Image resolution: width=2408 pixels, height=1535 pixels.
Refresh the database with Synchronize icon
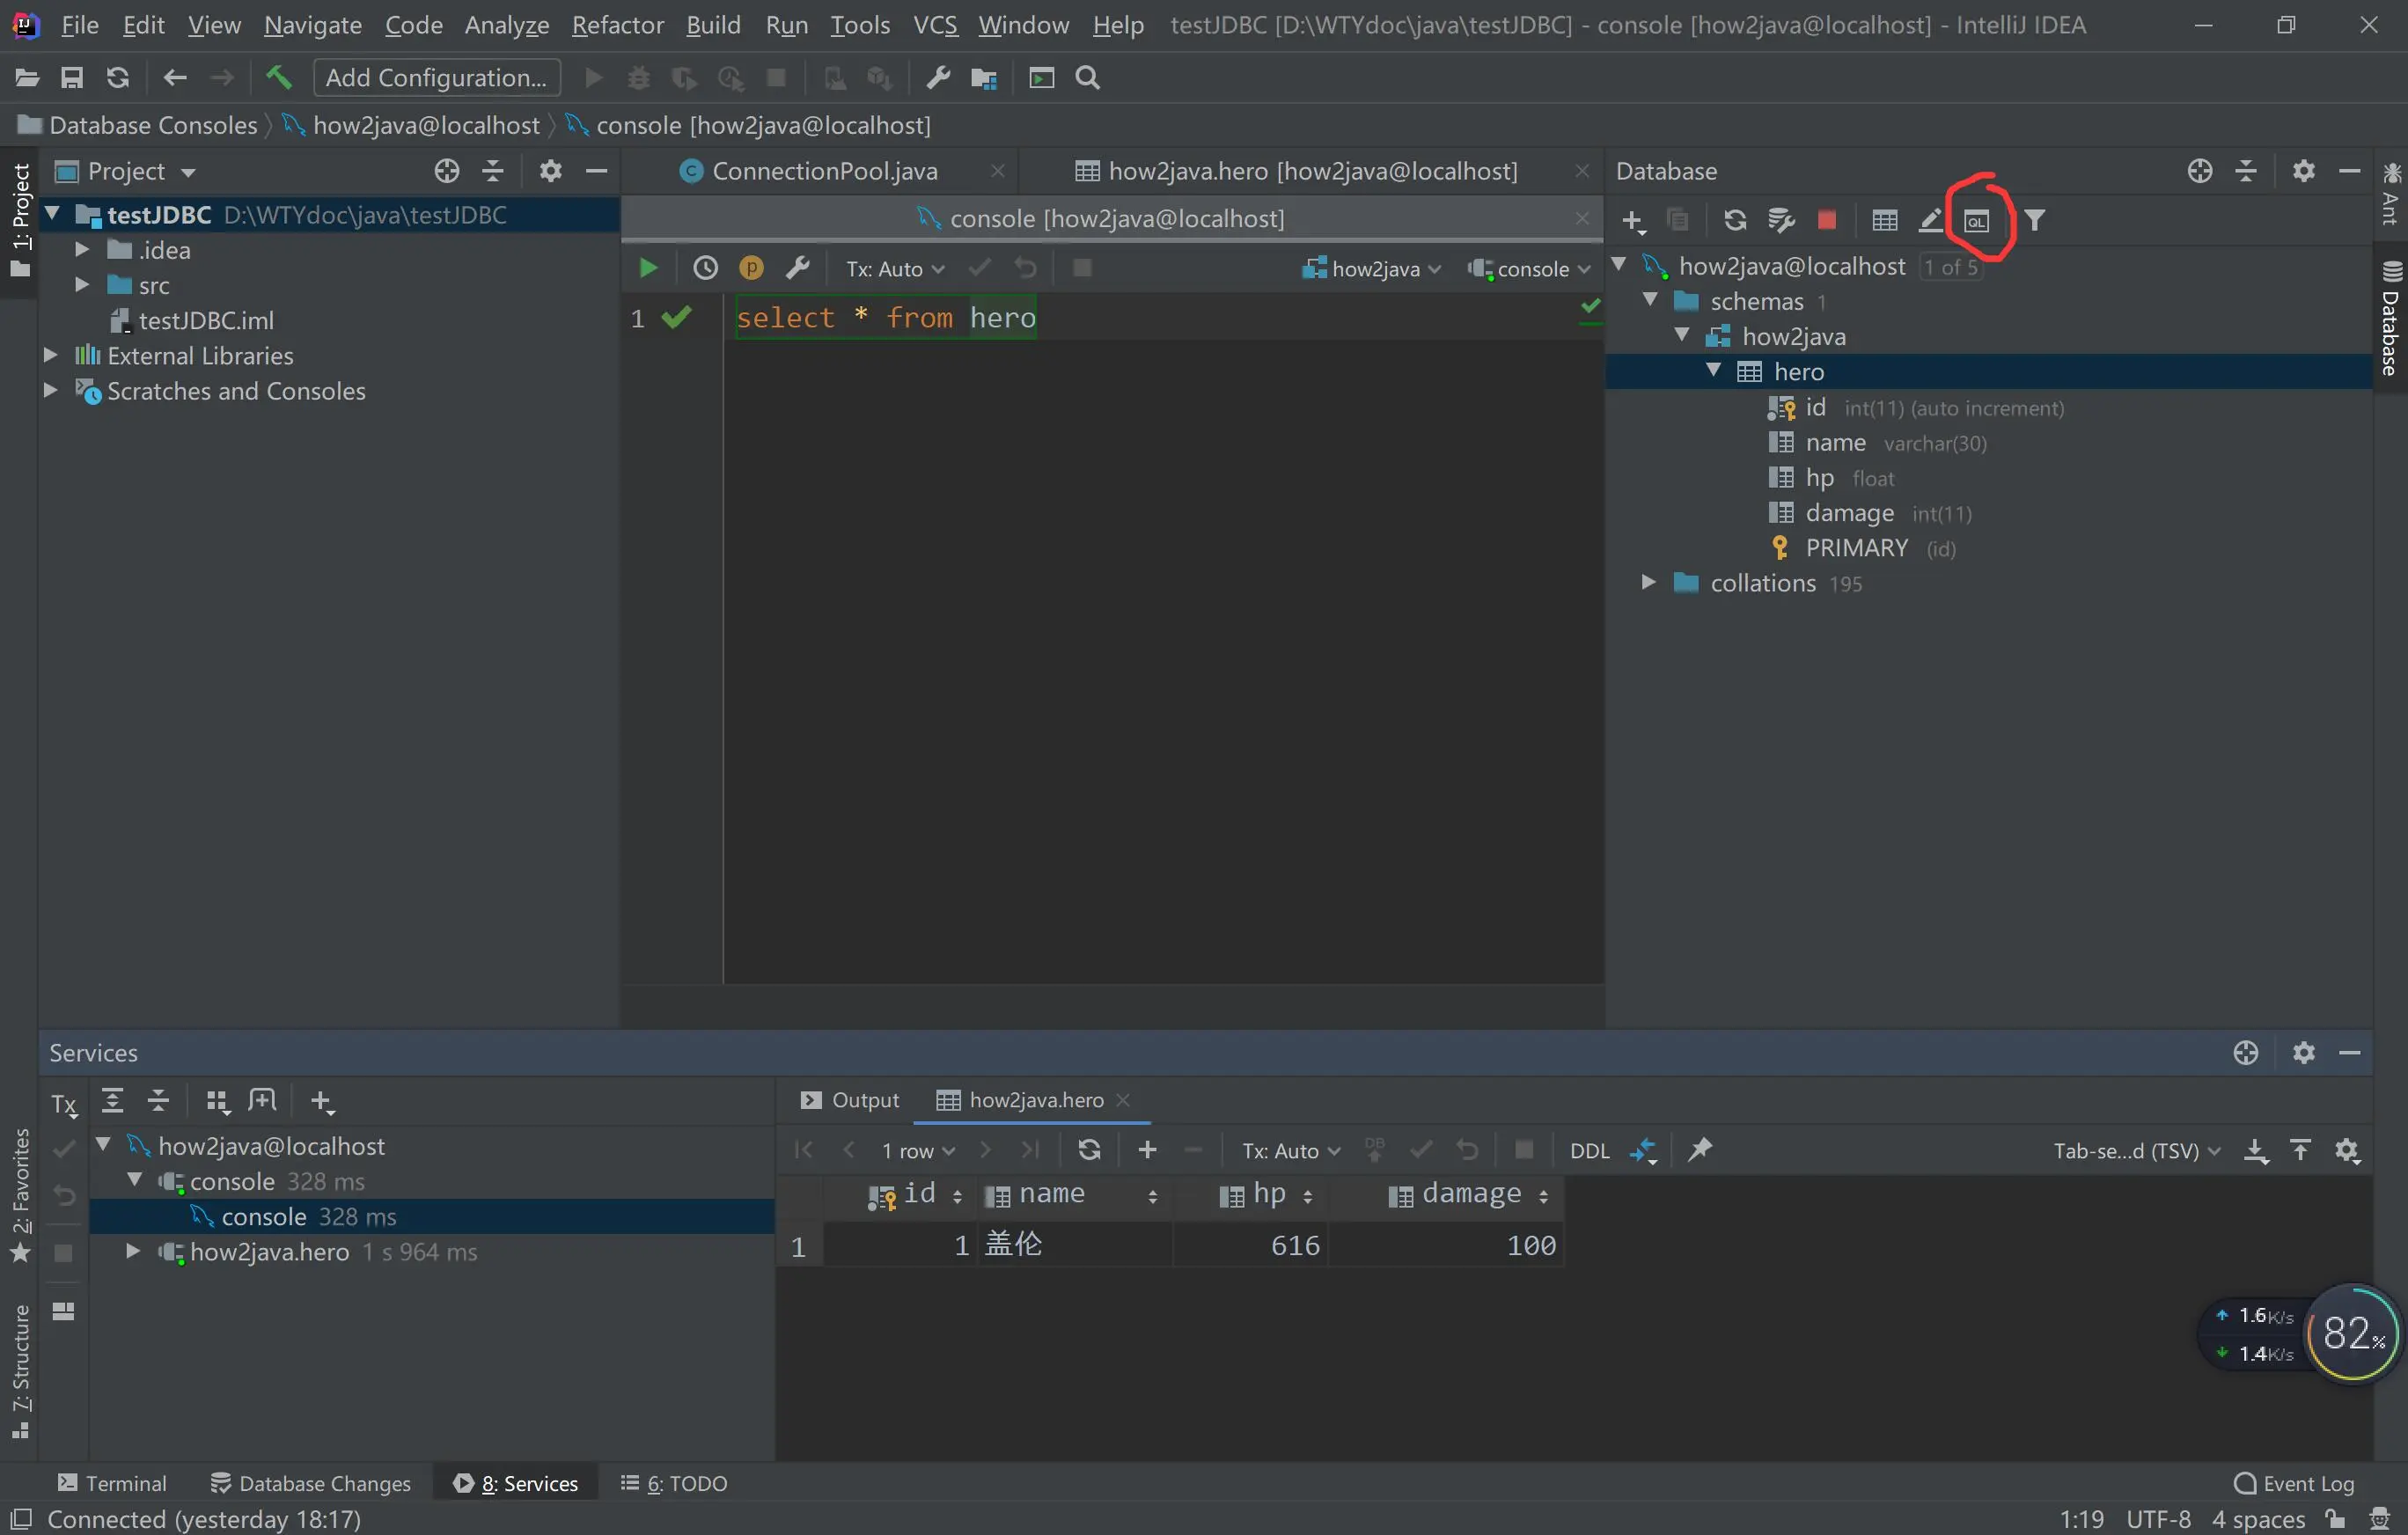(1735, 221)
